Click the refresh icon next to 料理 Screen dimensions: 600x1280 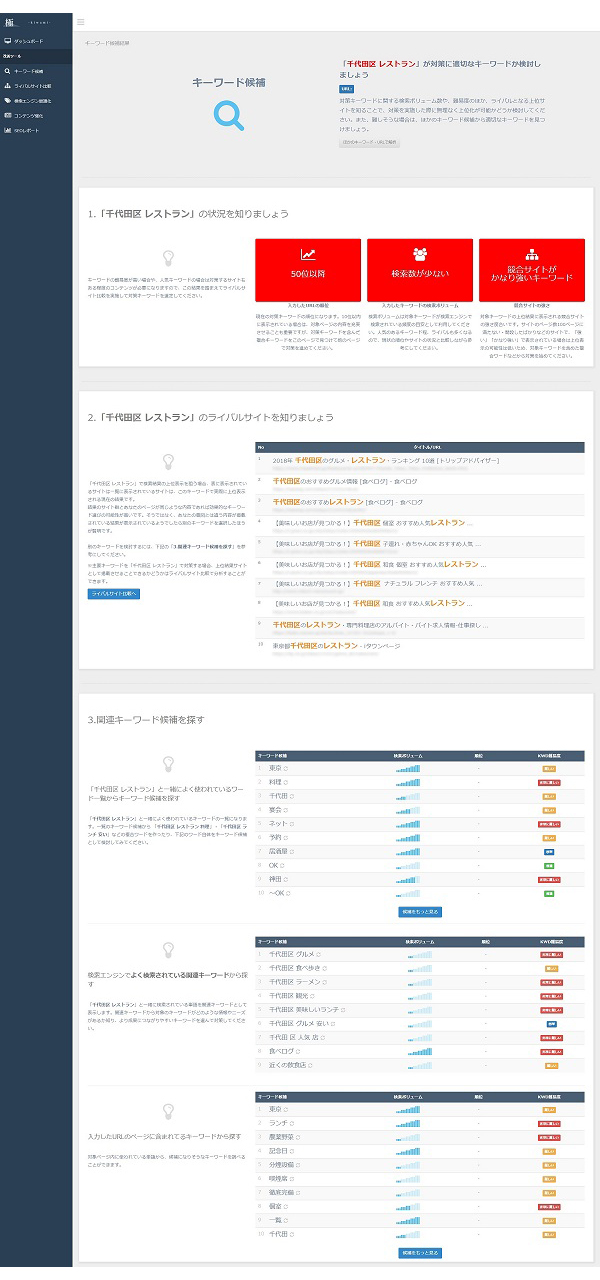(286, 782)
